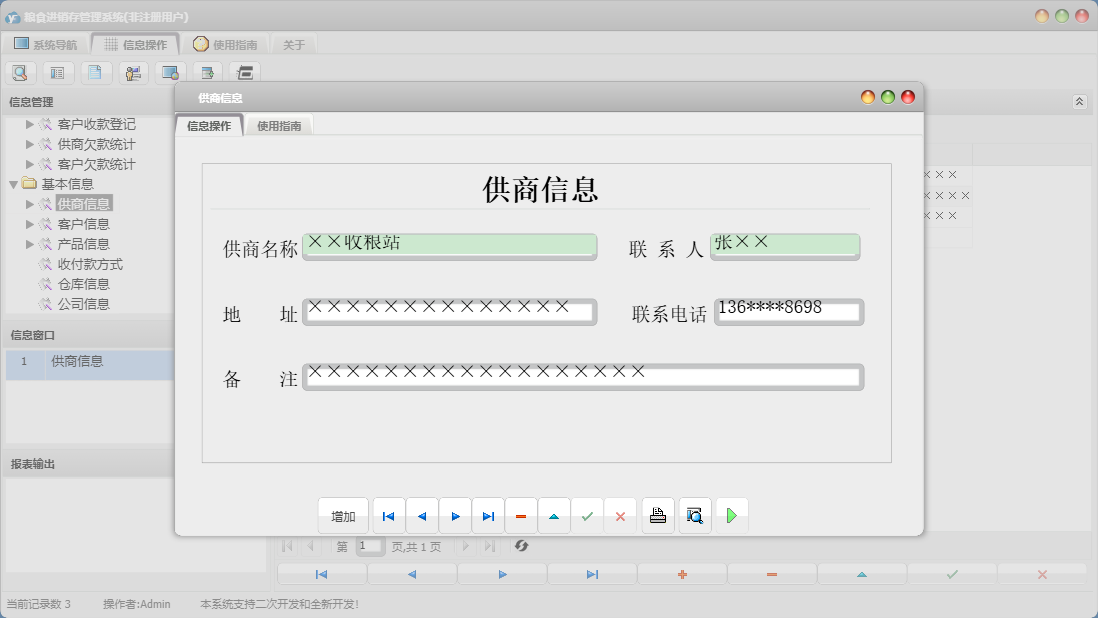Click the 信息管理 panel header

(89, 102)
